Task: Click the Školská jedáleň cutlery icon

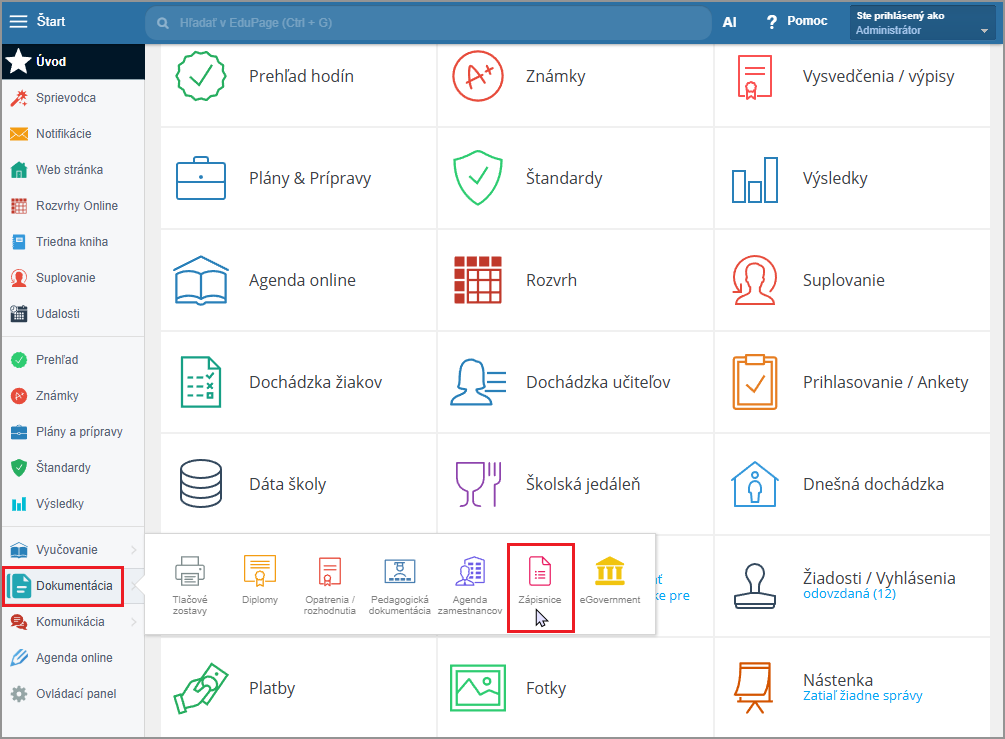Action: [x=477, y=484]
